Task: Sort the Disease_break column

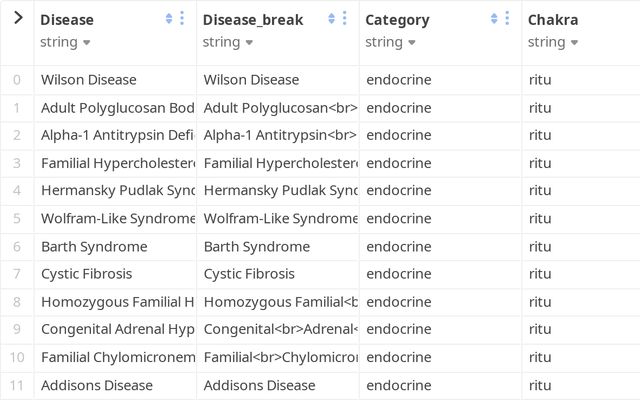Action: [331, 19]
